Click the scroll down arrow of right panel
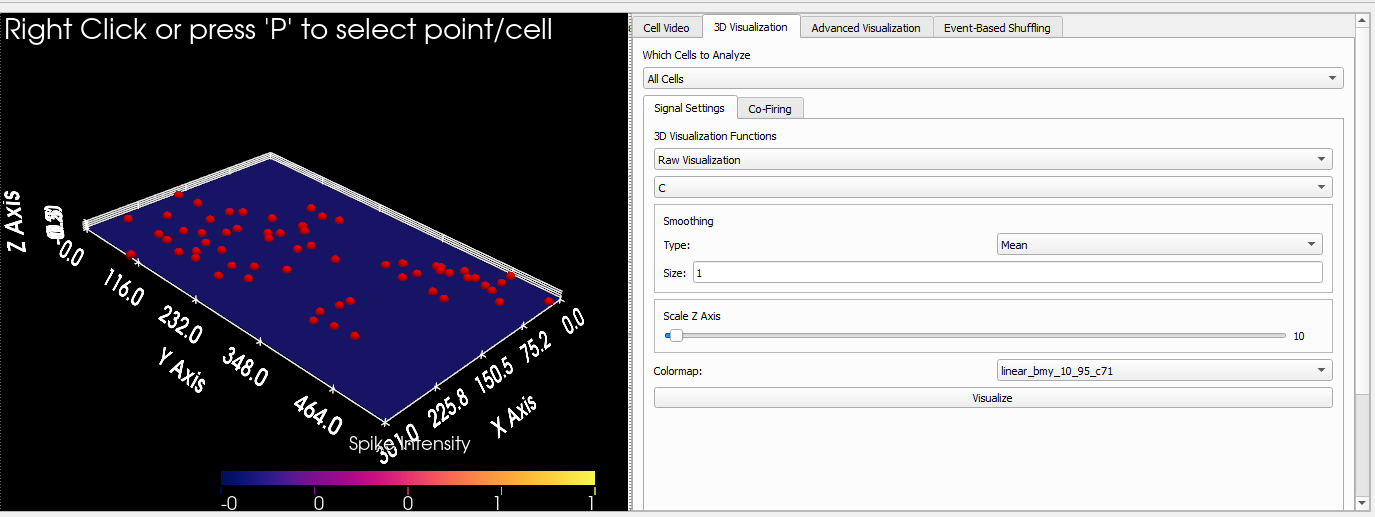The height and width of the screenshot is (517, 1375). click(x=1362, y=502)
